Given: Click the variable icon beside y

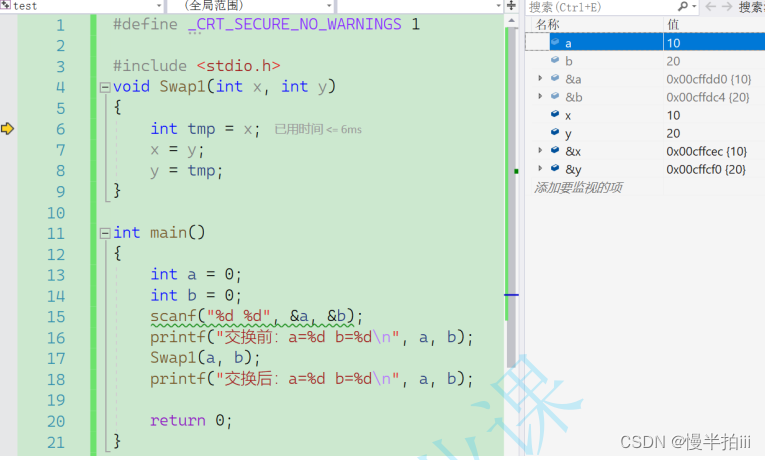Looking at the screenshot, I should tap(555, 132).
